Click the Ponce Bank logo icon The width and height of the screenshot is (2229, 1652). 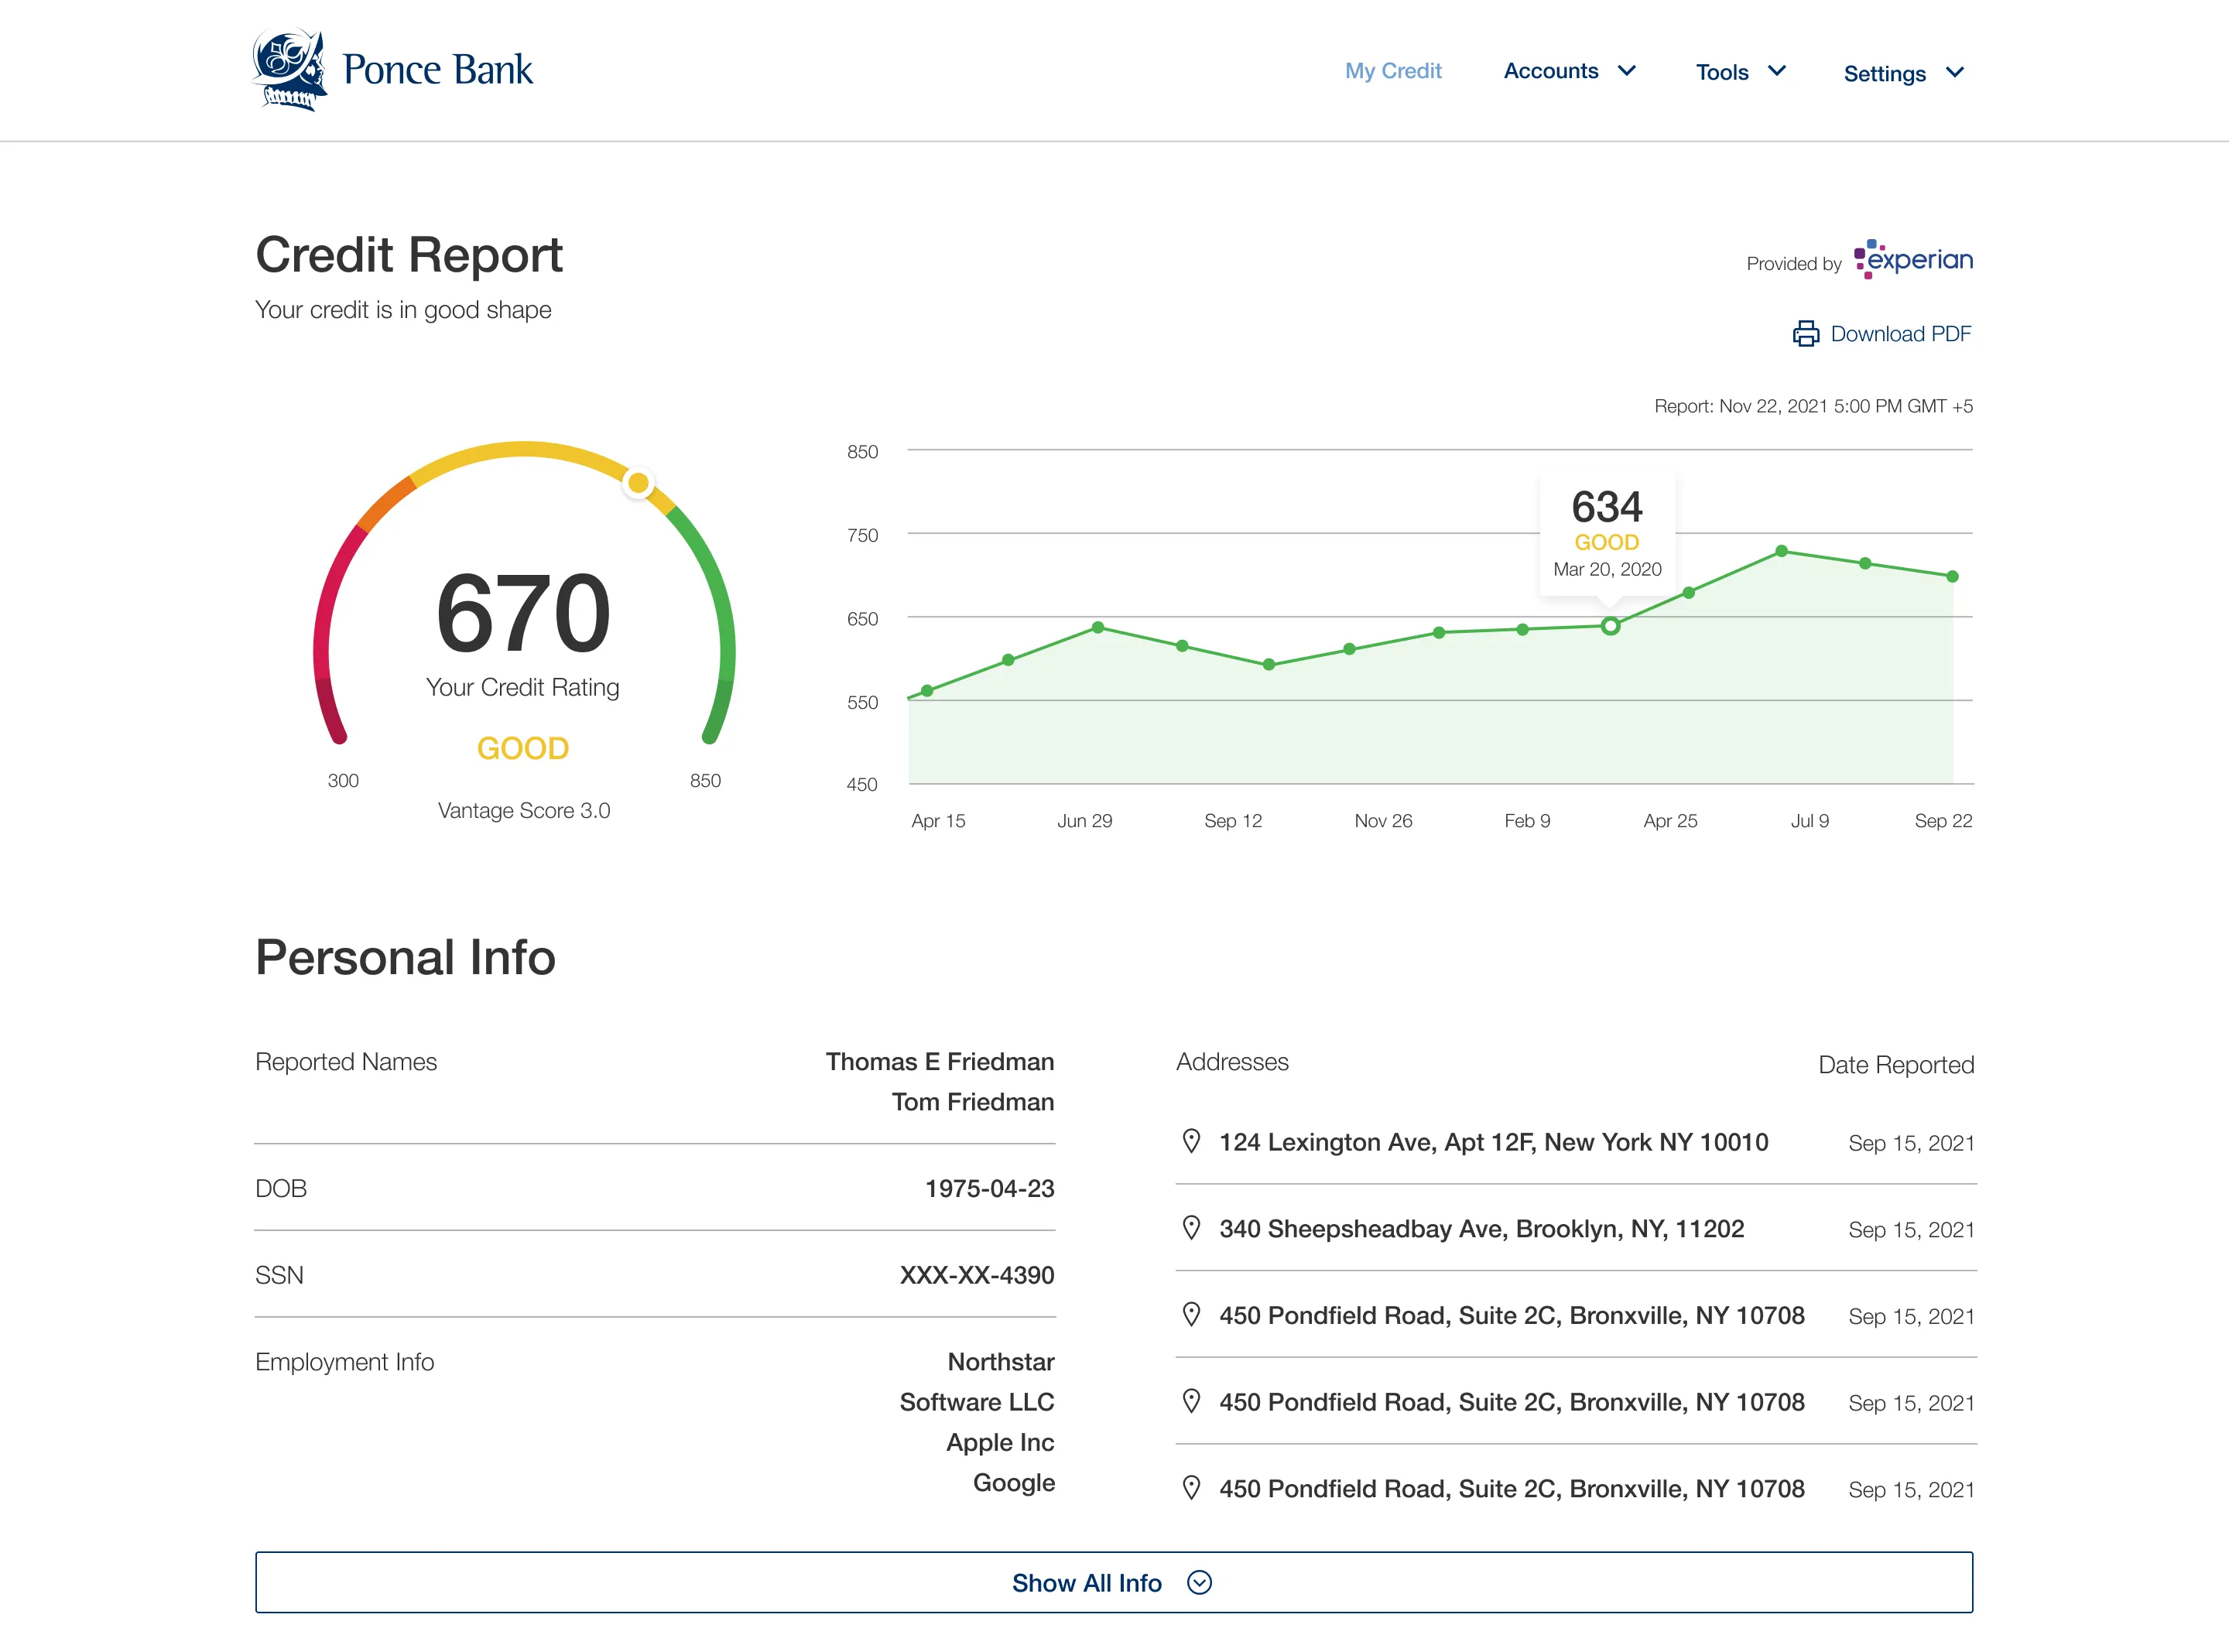pyautogui.click(x=289, y=70)
